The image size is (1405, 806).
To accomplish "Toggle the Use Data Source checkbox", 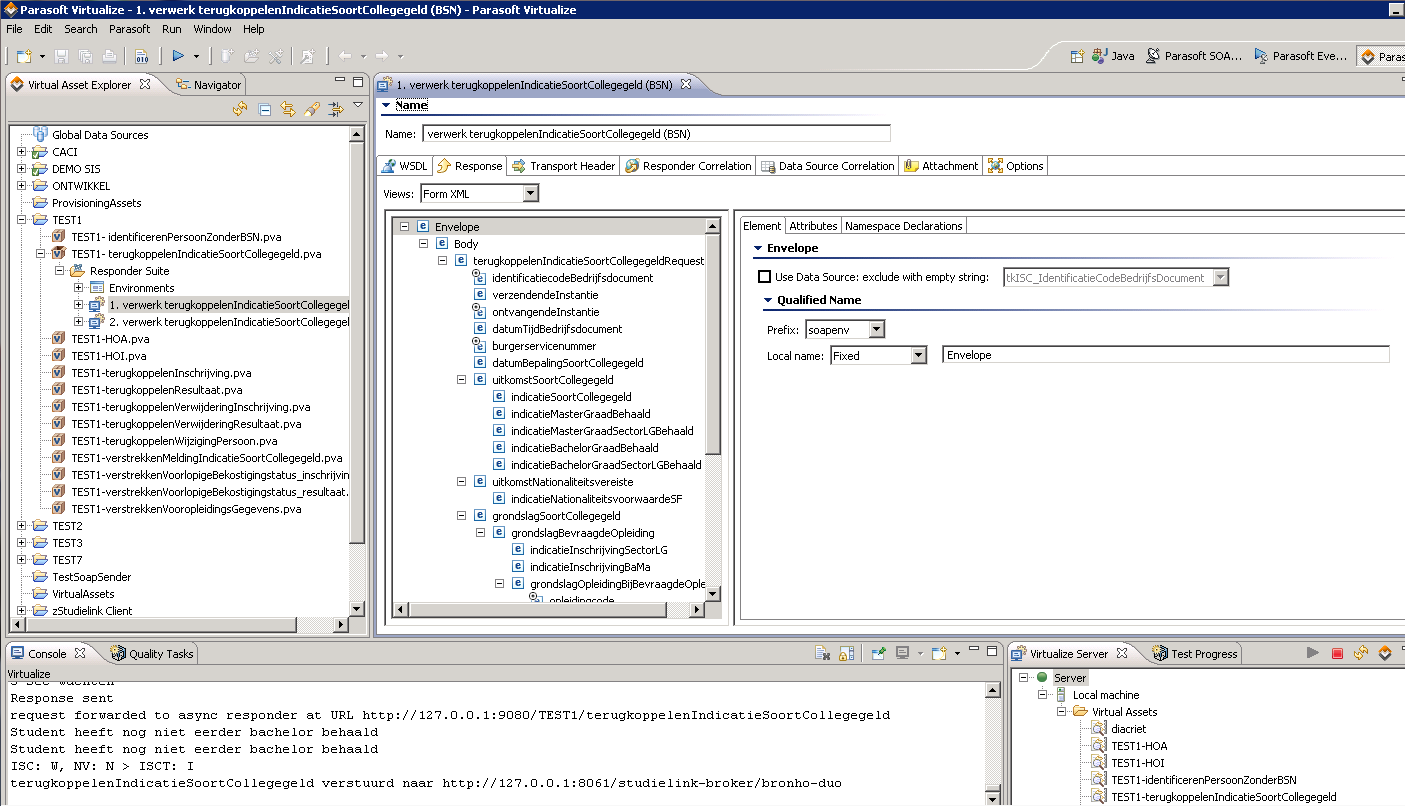I will point(764,277).
